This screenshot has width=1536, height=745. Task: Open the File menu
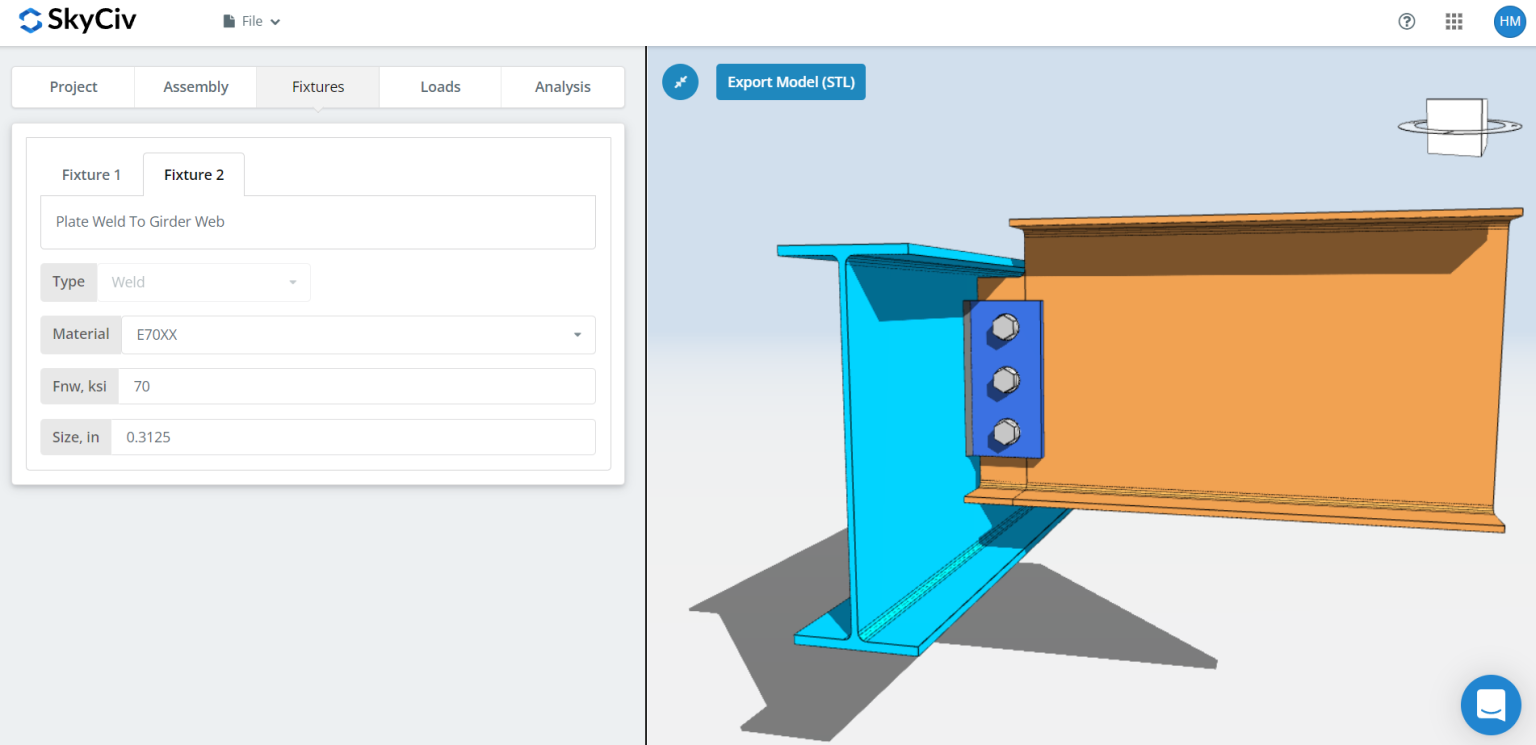click(251, 21)
